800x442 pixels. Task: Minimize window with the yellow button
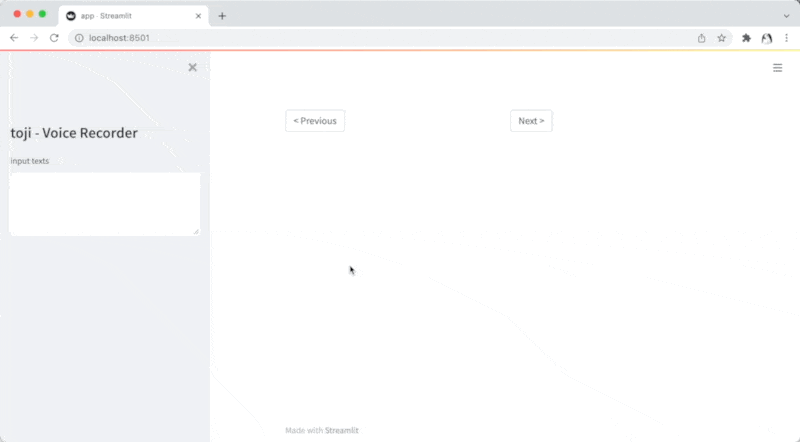[x=30, y=14]
